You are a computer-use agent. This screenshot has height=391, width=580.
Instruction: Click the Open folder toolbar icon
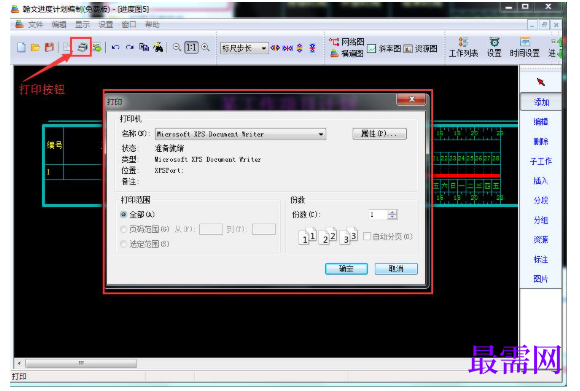click(36, 47)
